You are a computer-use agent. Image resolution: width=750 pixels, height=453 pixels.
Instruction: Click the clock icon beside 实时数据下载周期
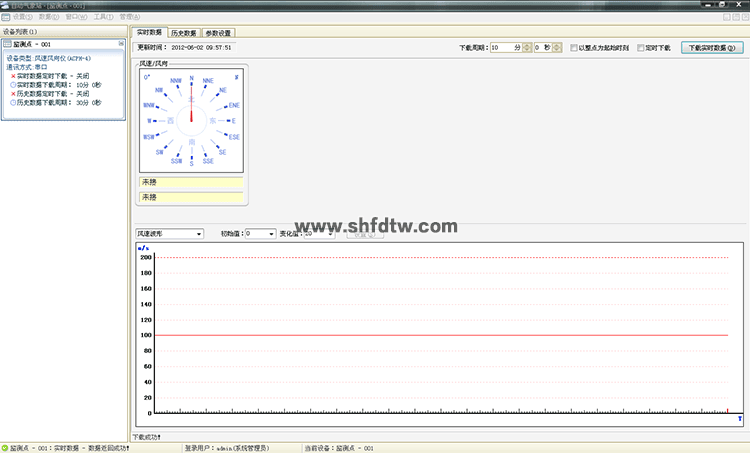click(13, 85)
